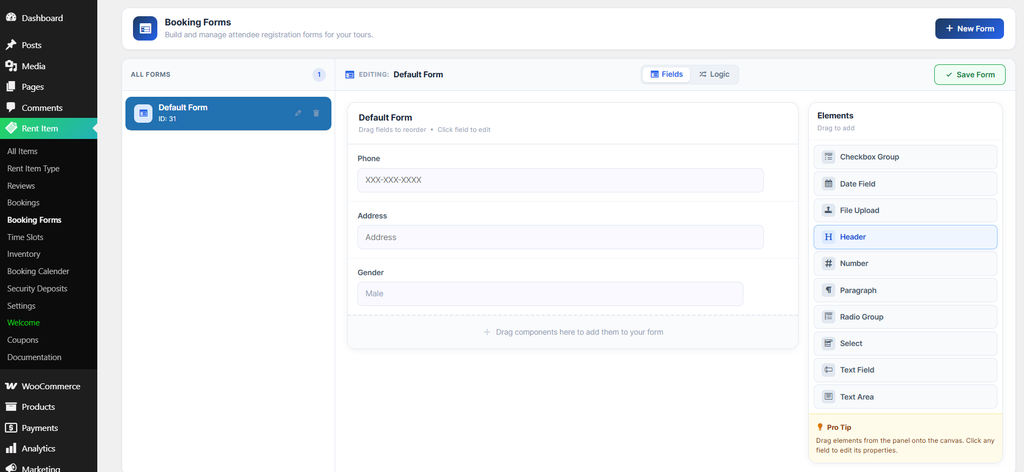Click the drag components drop zone
The height and width of the screenshot is (472, 1024).
pos(573,332)
